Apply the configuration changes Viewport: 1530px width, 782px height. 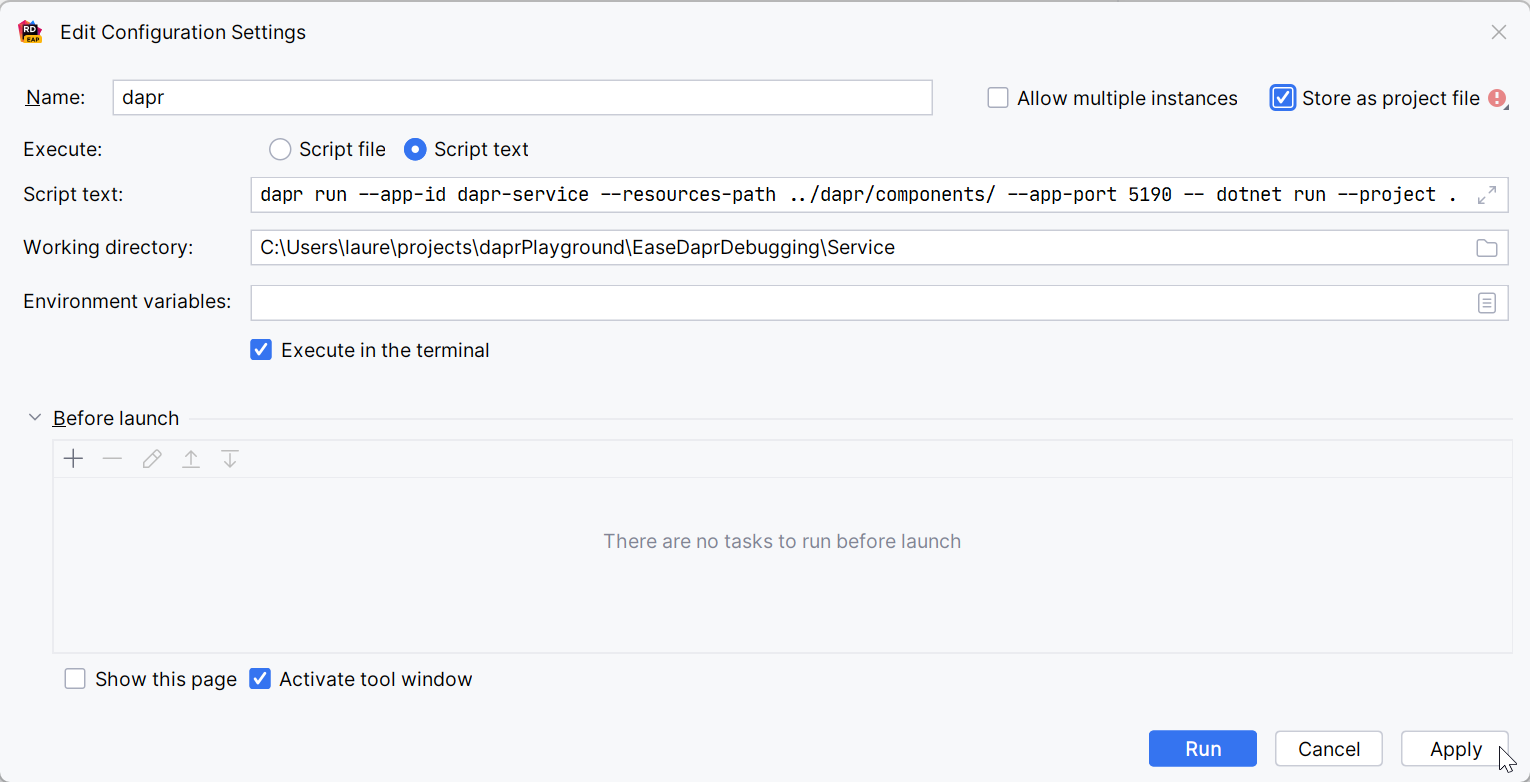[1455, 749]
